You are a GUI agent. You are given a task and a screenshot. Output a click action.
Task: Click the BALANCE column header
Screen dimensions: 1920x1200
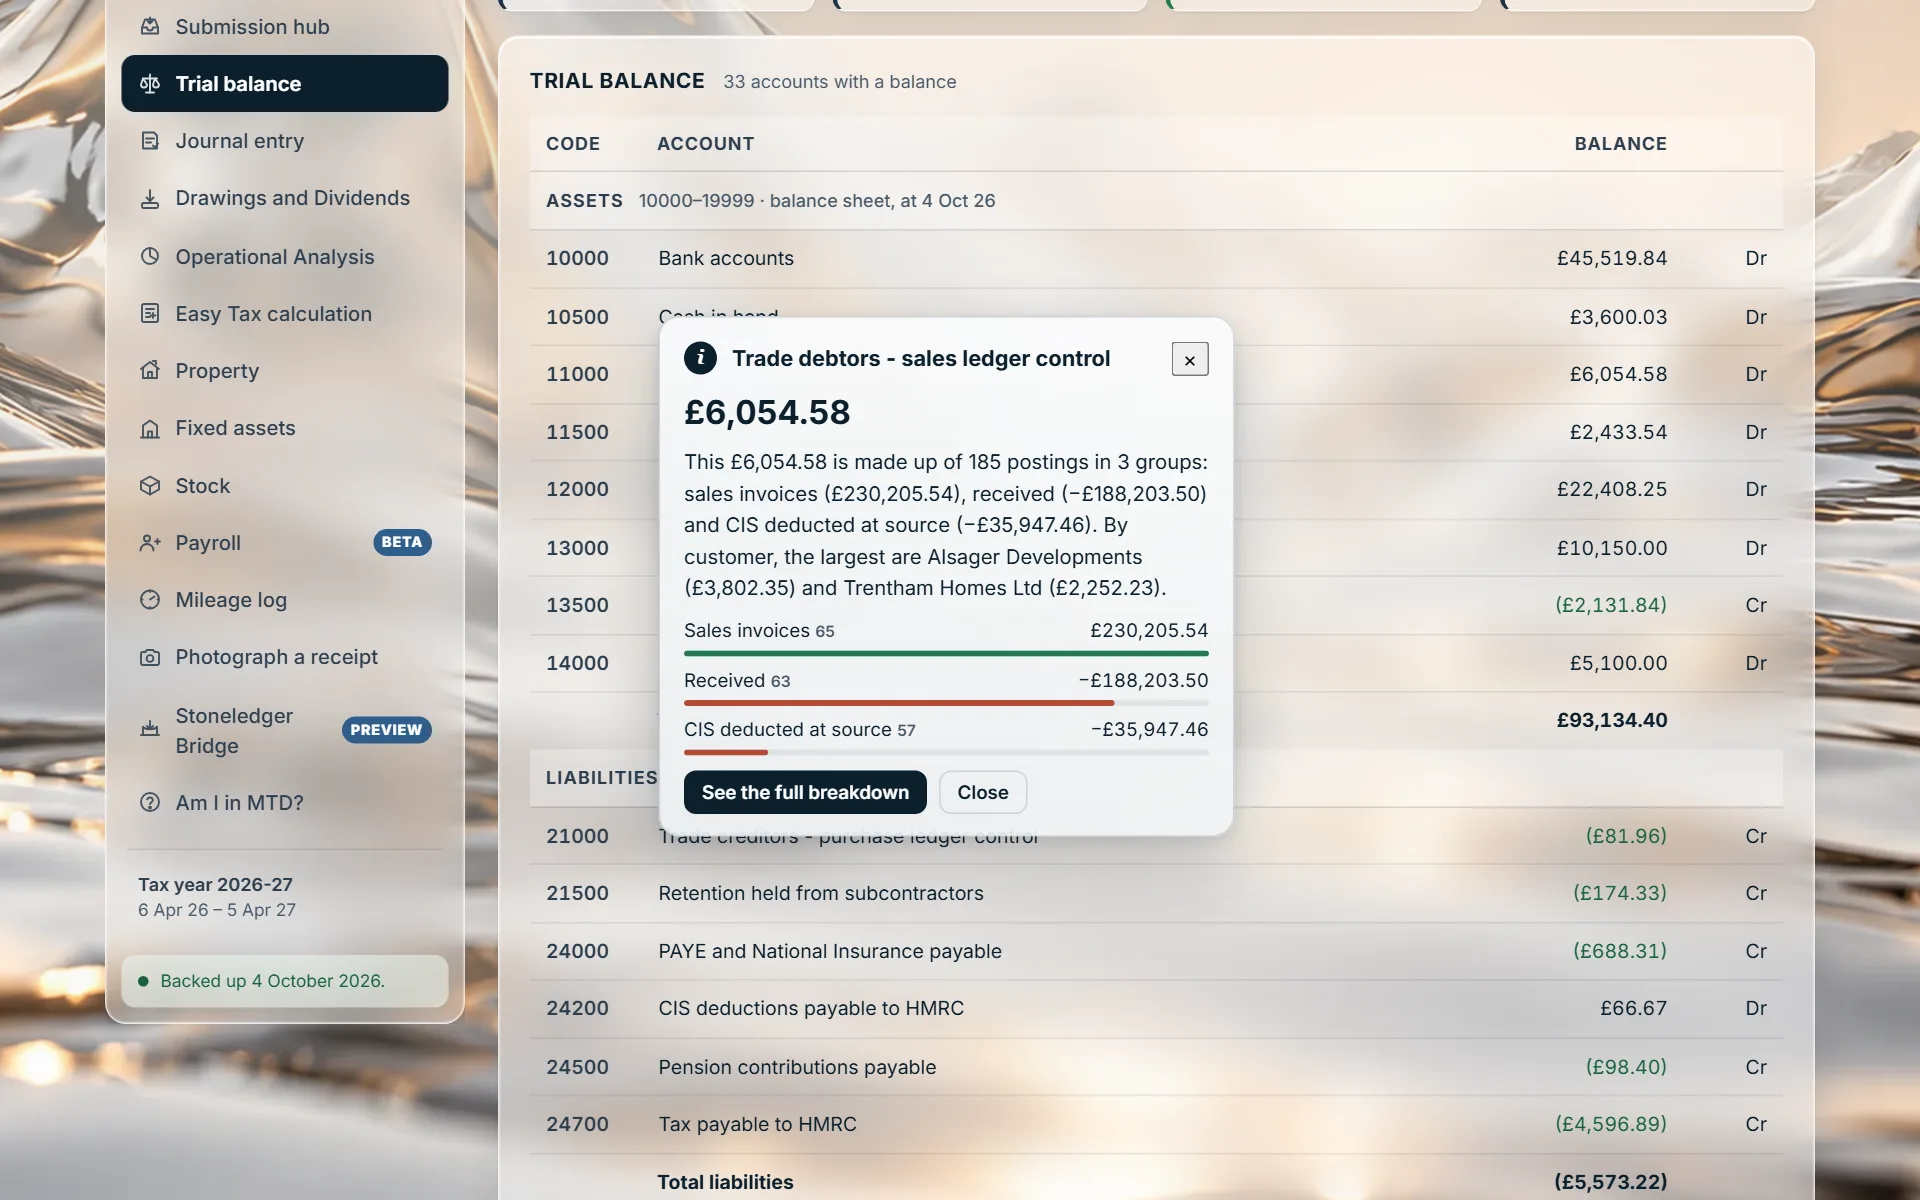coord(1621,144)
